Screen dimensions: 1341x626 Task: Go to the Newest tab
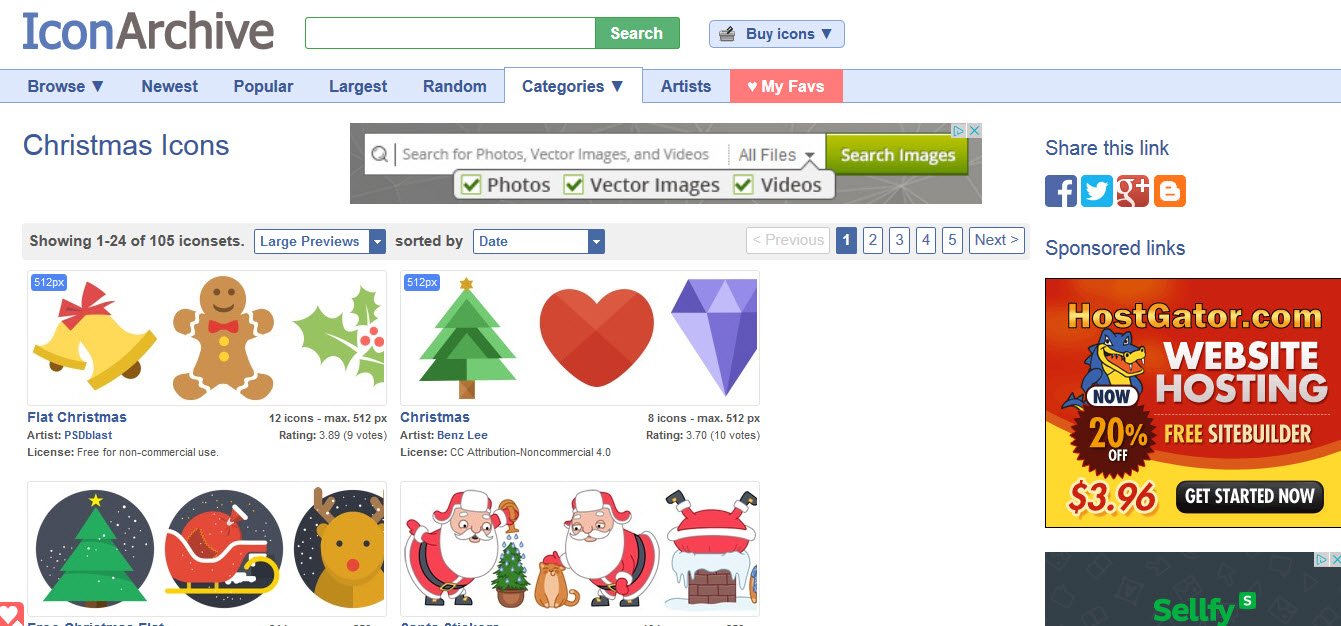(x=170, y=86)
